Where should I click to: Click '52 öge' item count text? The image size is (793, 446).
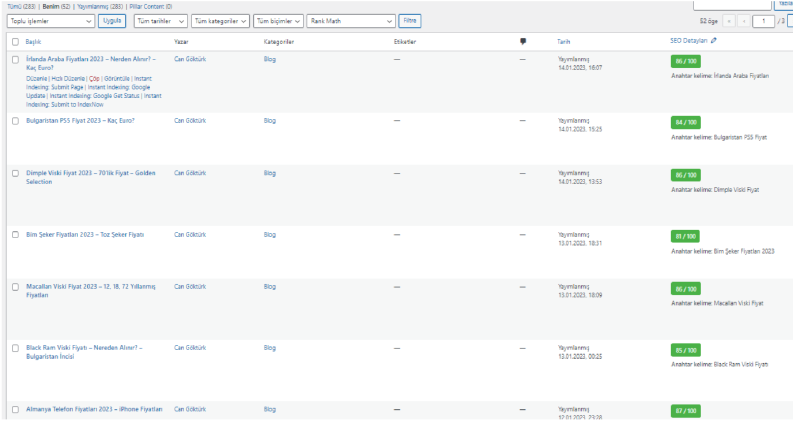tap(709, 21)
